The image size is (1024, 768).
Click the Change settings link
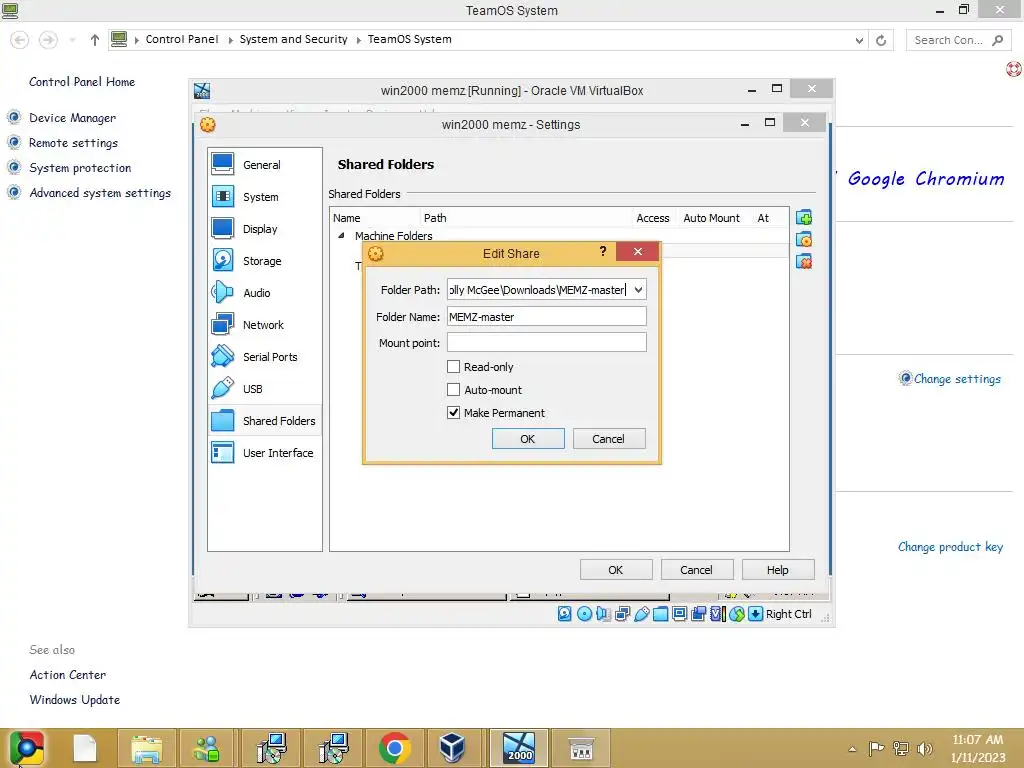(x=957, y=379)
